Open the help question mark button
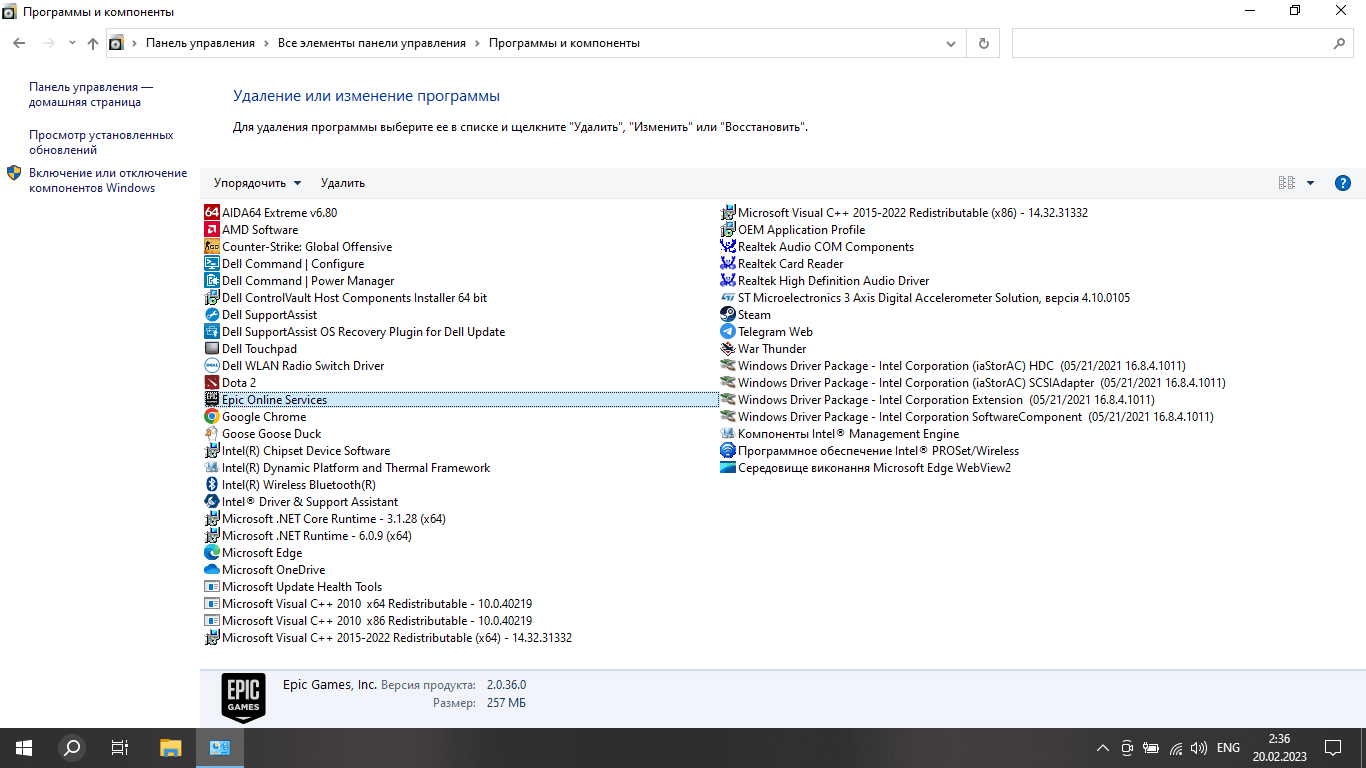Screen dimensions: 1366x768 point(1343,183)
